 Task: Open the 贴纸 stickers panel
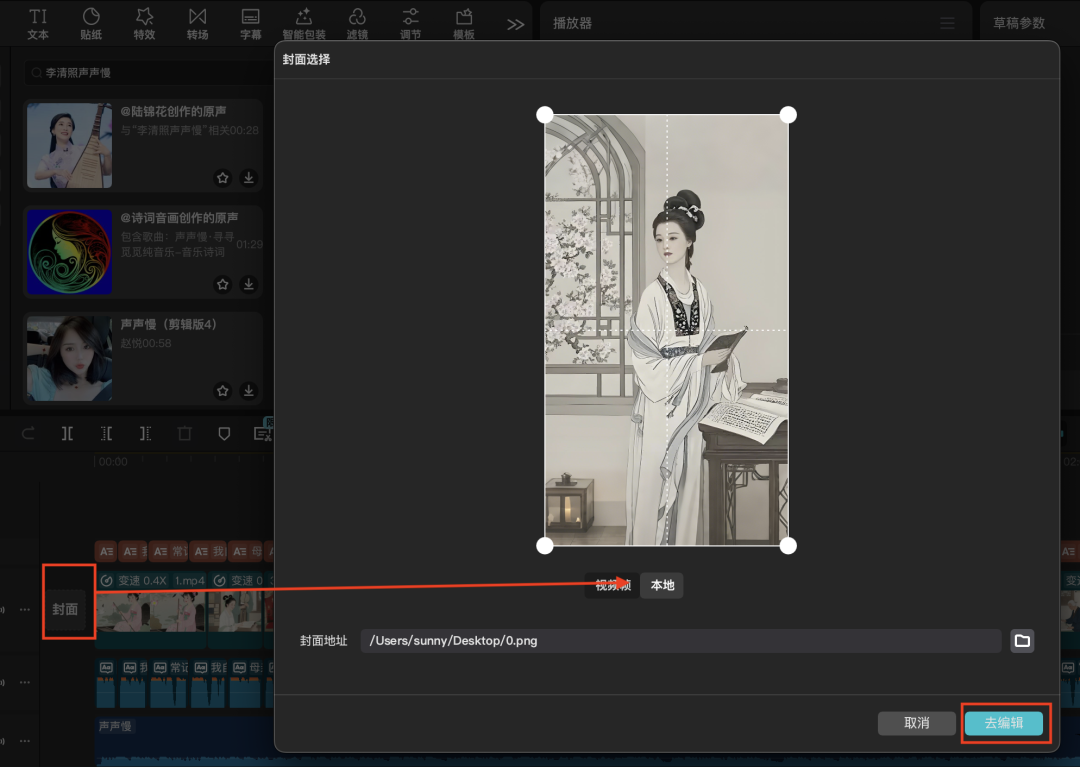[x=91, y=23]
